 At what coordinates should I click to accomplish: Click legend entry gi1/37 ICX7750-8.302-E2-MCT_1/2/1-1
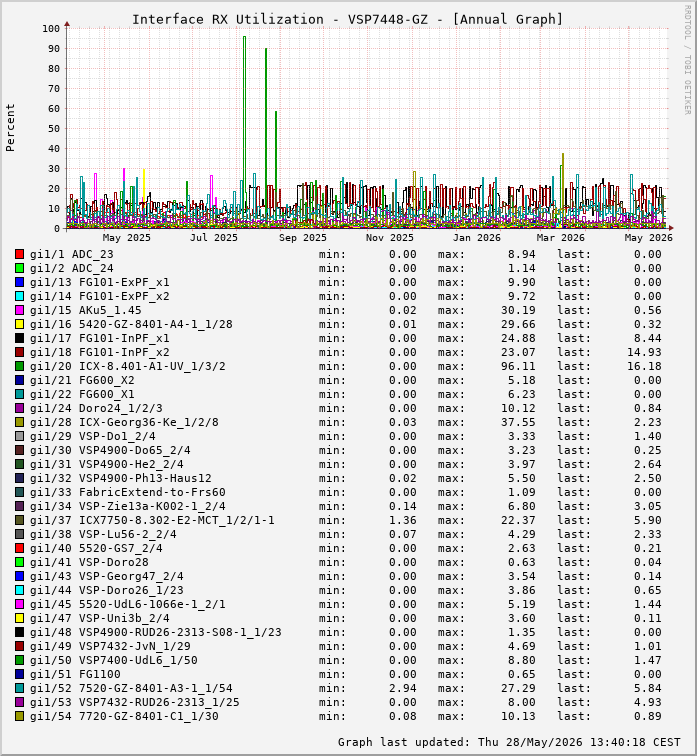click(x=152, y=520)
